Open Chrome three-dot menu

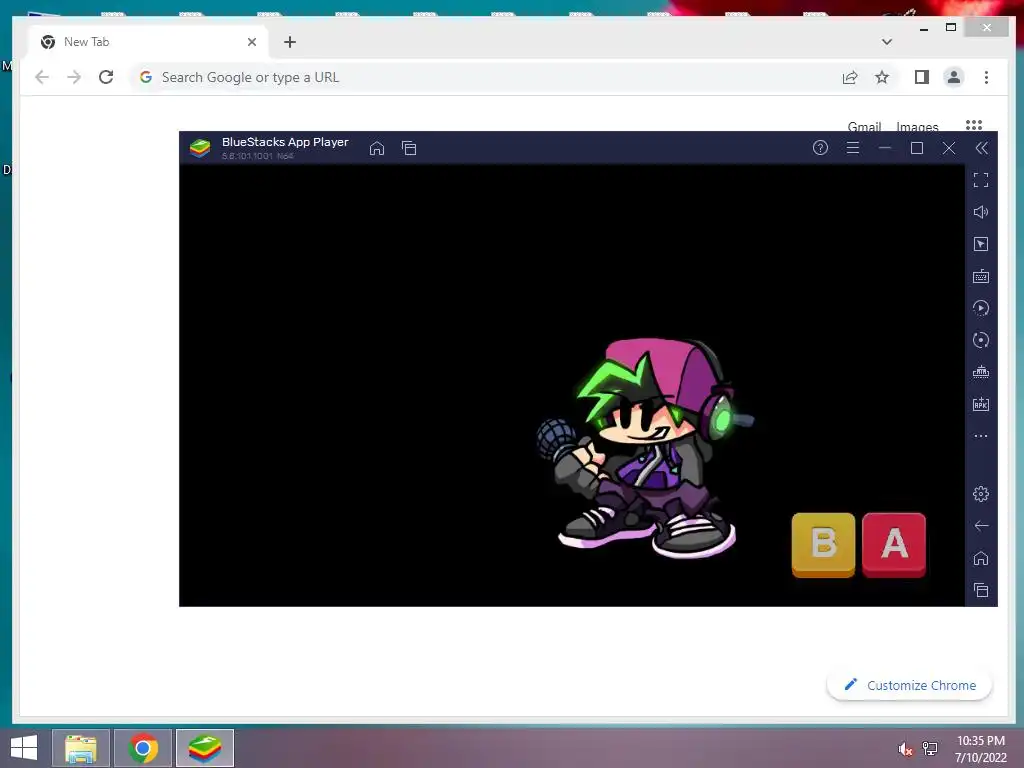(x=986, y=77)
